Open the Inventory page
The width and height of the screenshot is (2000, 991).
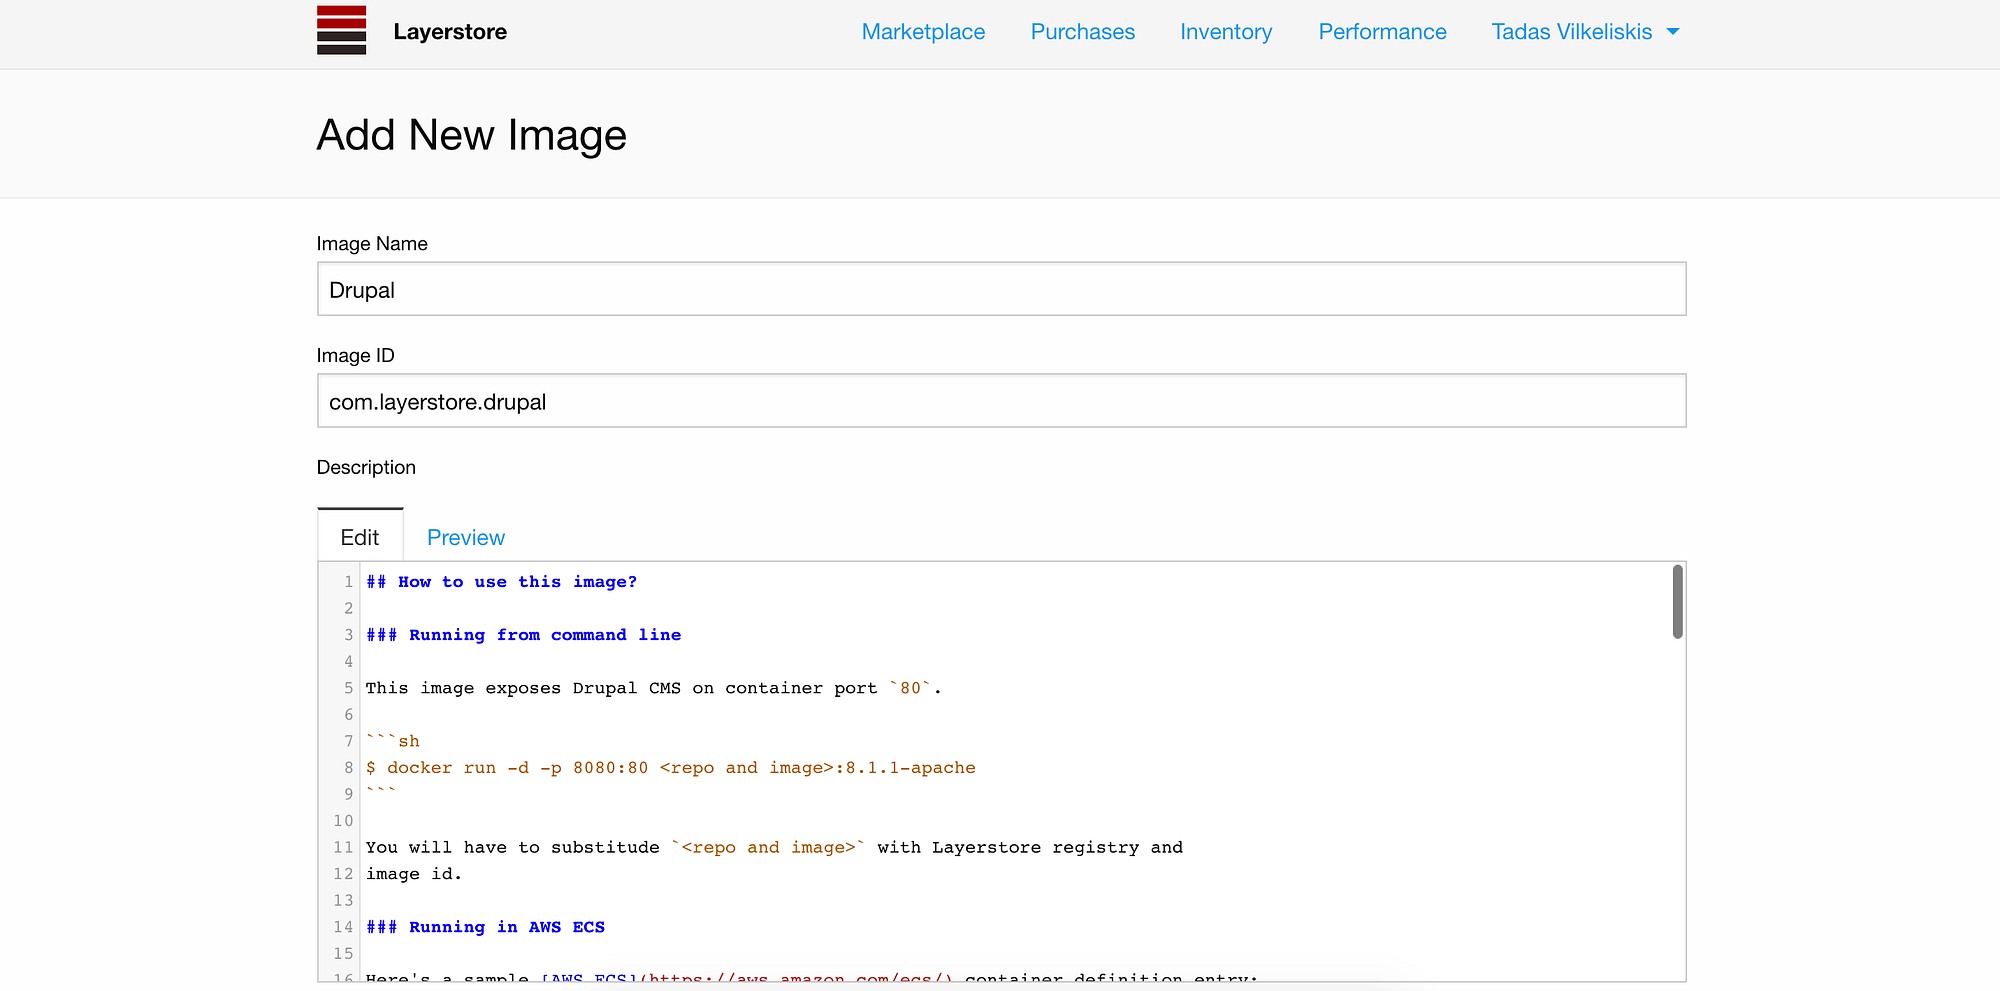(1226, 32)
